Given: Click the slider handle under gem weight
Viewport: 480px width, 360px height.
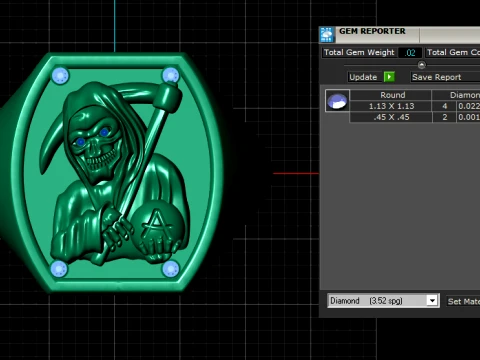Looking at the screenshot, I should (422, 65).
